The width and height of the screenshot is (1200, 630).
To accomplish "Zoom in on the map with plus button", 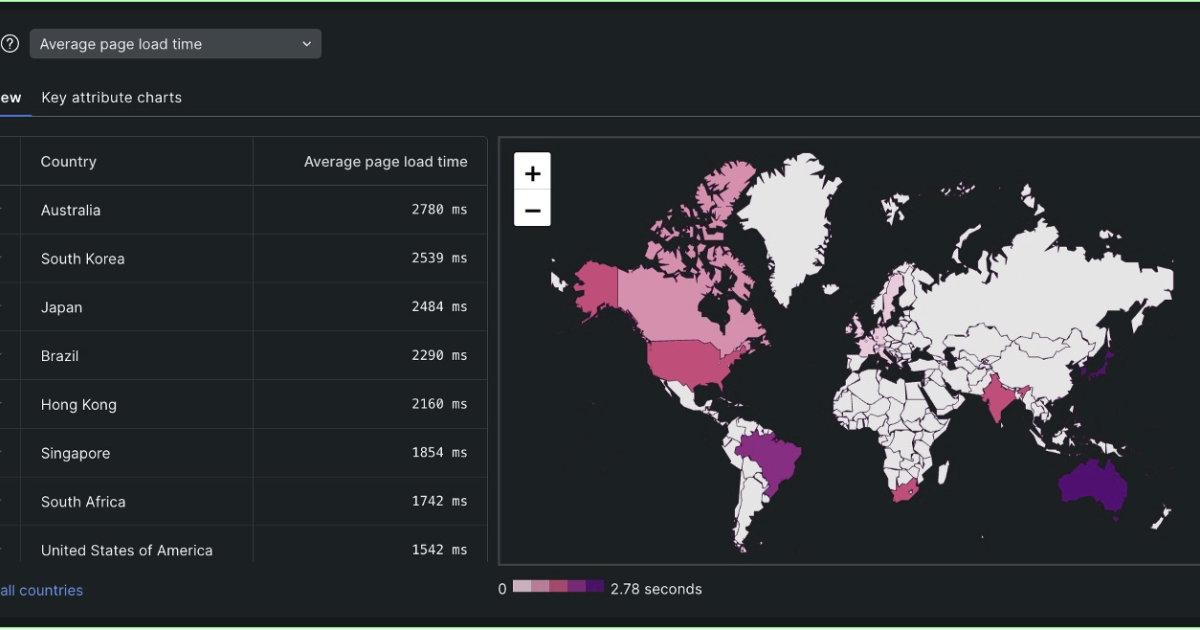I will tap(532, 172).
